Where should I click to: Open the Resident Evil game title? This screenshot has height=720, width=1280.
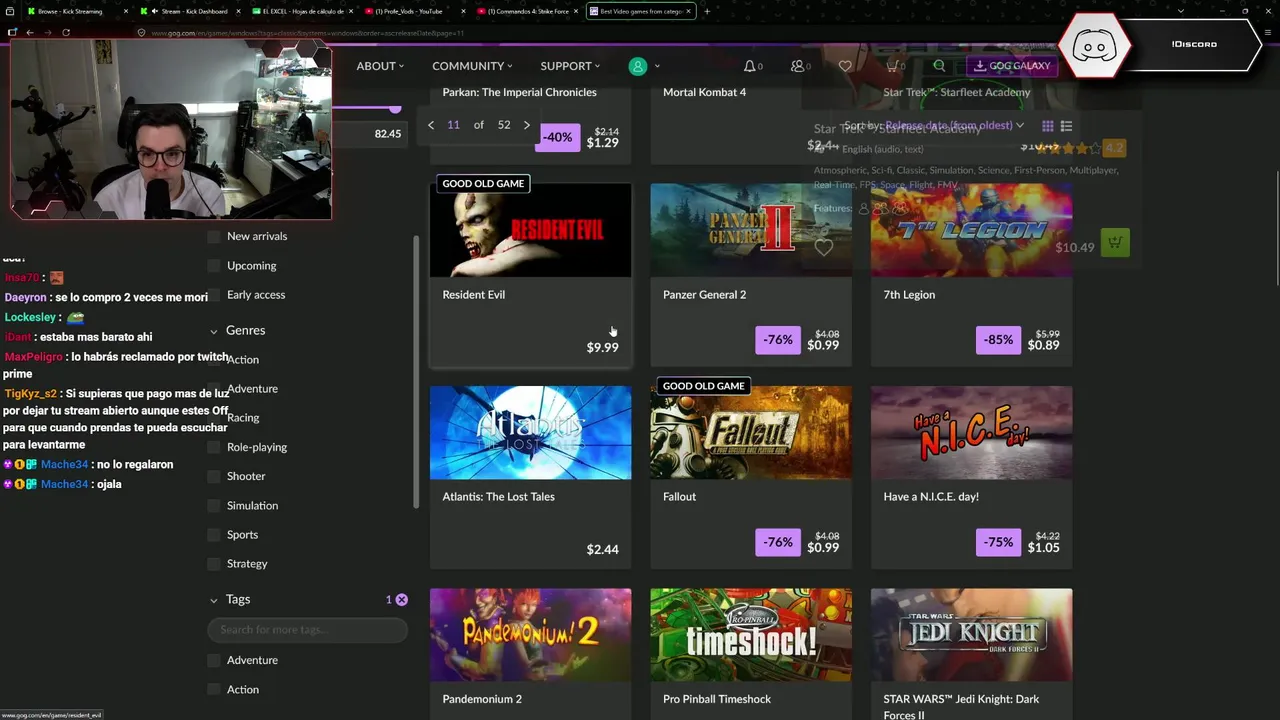pos(474,295)
